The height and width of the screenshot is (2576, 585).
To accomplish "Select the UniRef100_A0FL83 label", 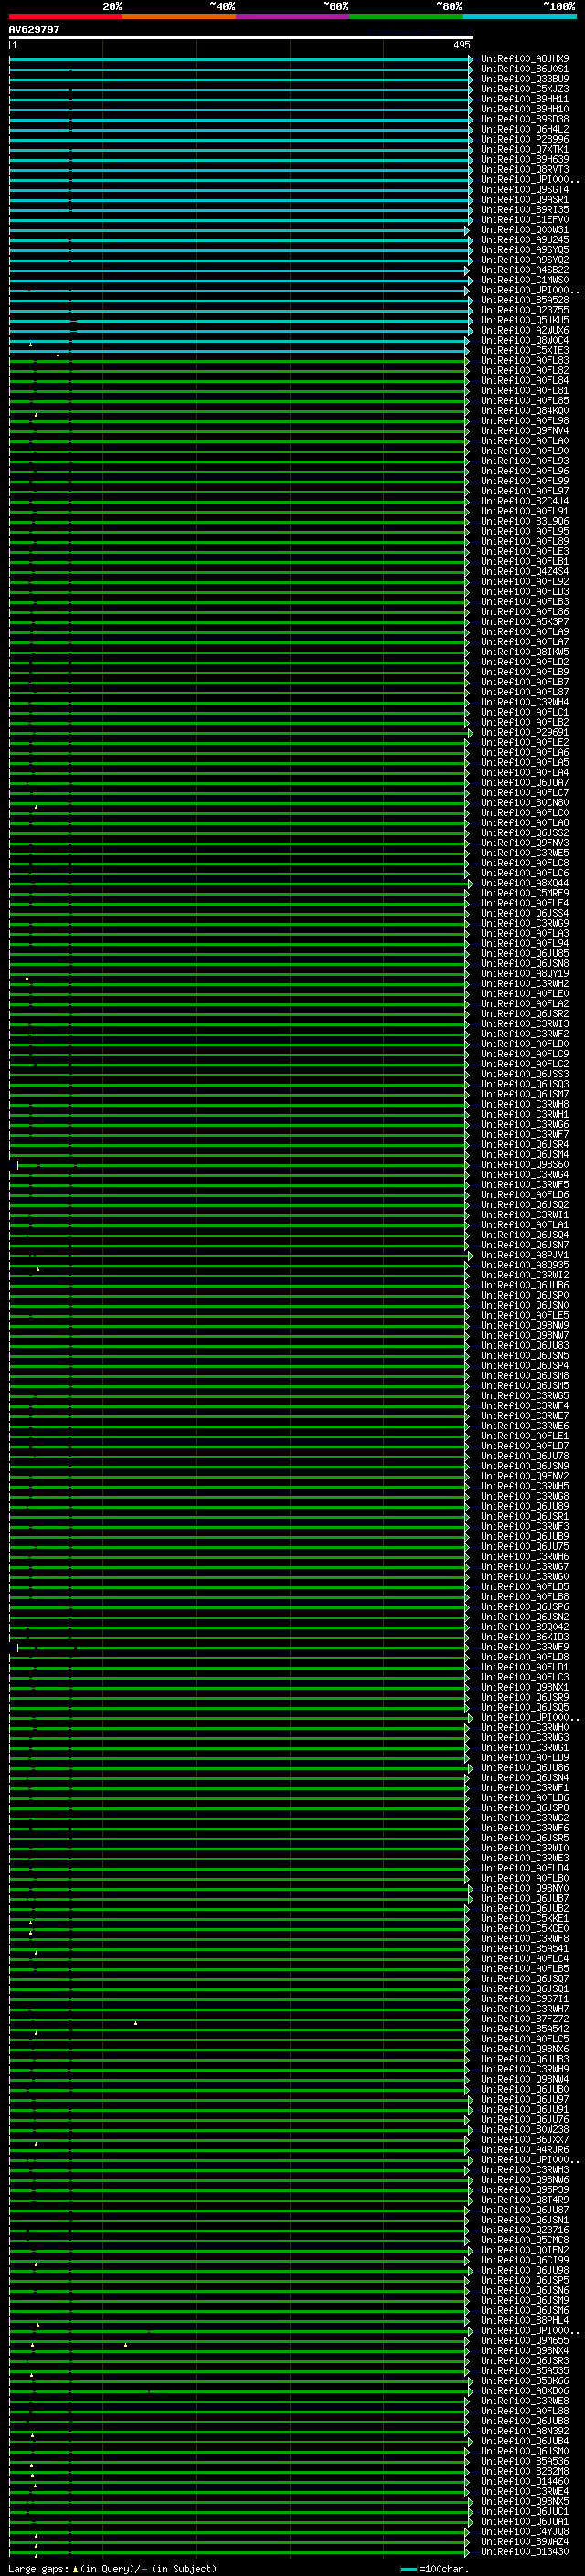I will 524,360.
